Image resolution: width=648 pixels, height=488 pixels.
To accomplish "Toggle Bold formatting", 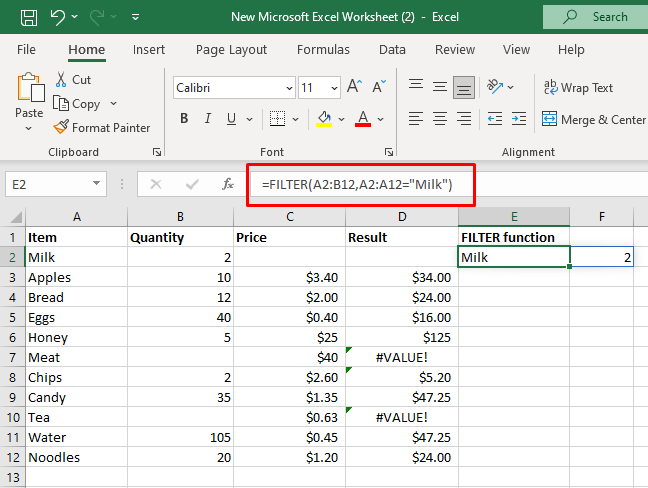I will point(184,119).
